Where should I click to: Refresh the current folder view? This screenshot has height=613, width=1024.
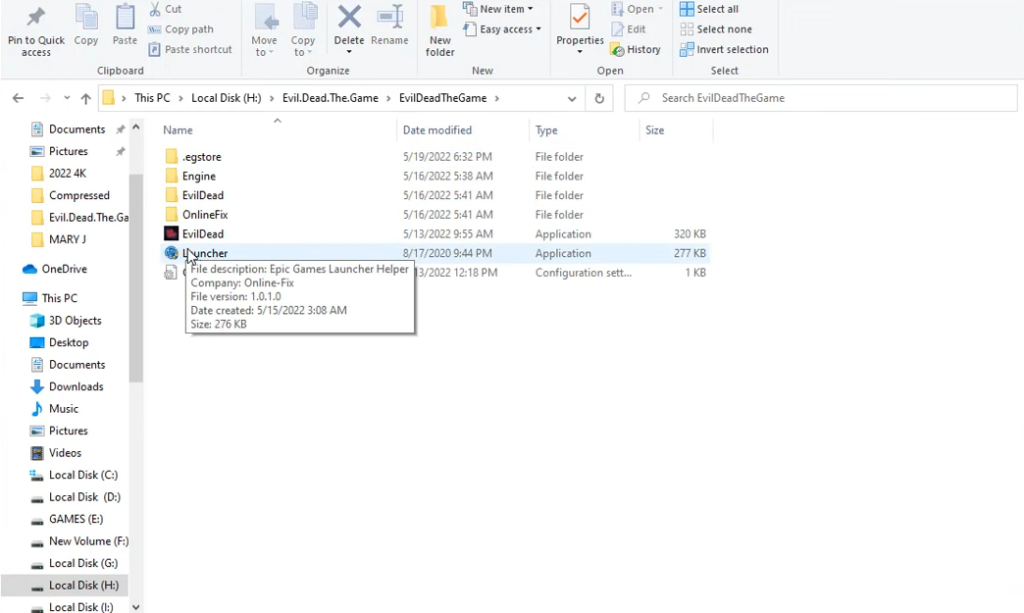click(599, 99)
